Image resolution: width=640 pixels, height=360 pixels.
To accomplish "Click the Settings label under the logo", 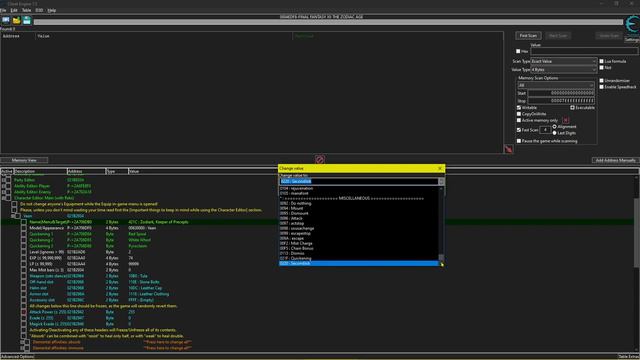I will (x=632, y=40).
